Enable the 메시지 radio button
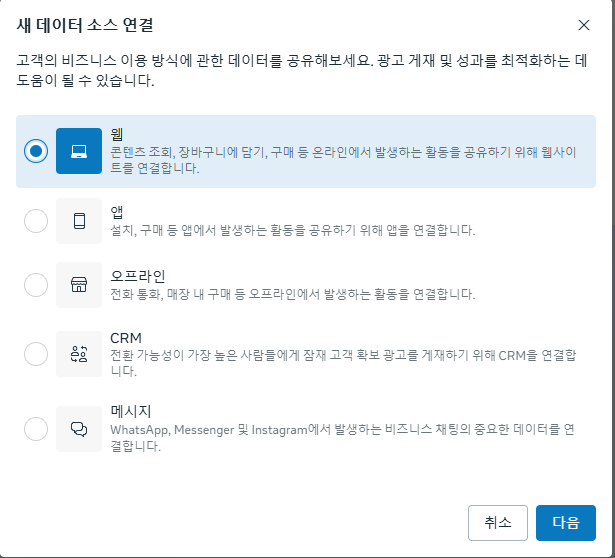 (x=36, y=429)
